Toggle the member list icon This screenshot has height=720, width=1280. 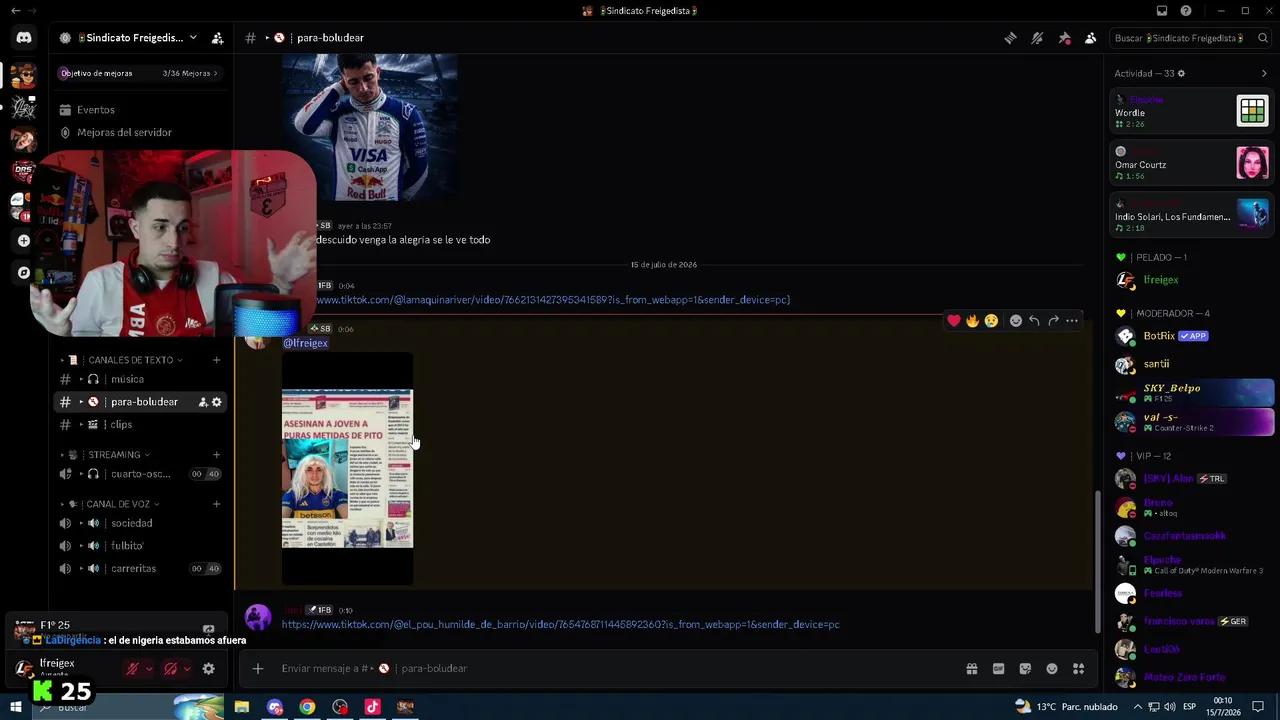pos(1090,38)
